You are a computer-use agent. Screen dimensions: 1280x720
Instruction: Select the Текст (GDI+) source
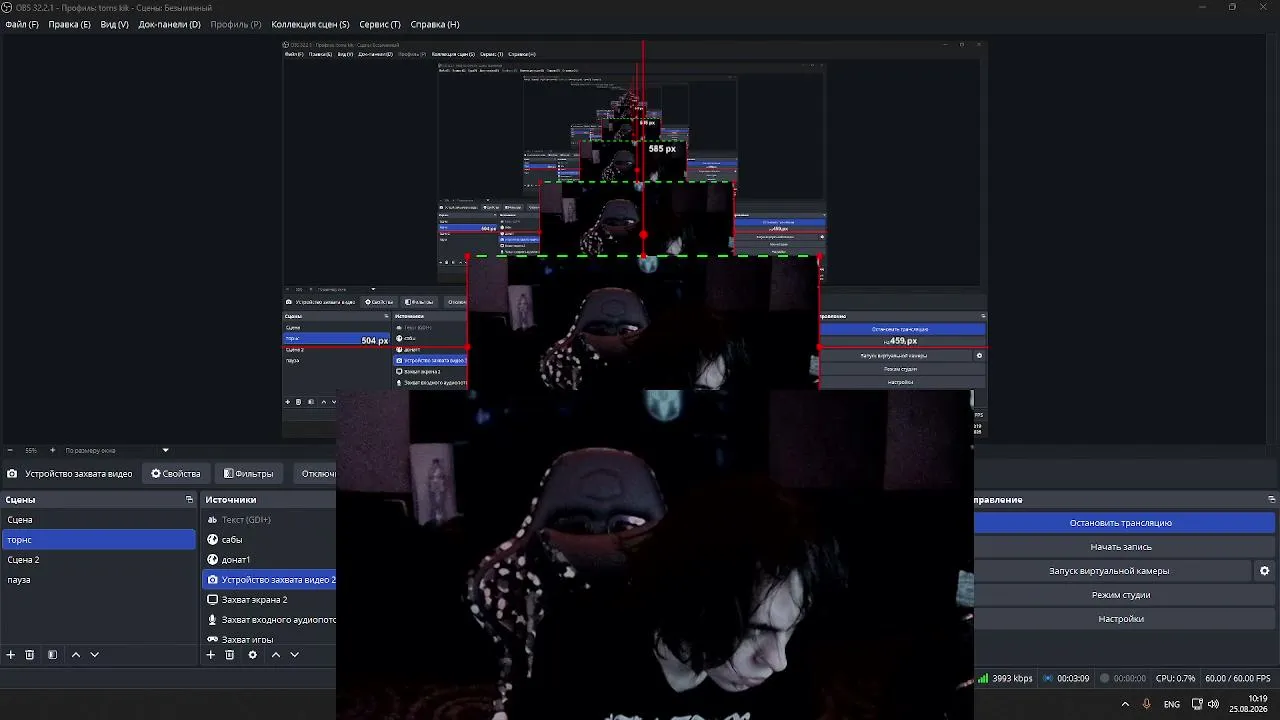(270, 520)
